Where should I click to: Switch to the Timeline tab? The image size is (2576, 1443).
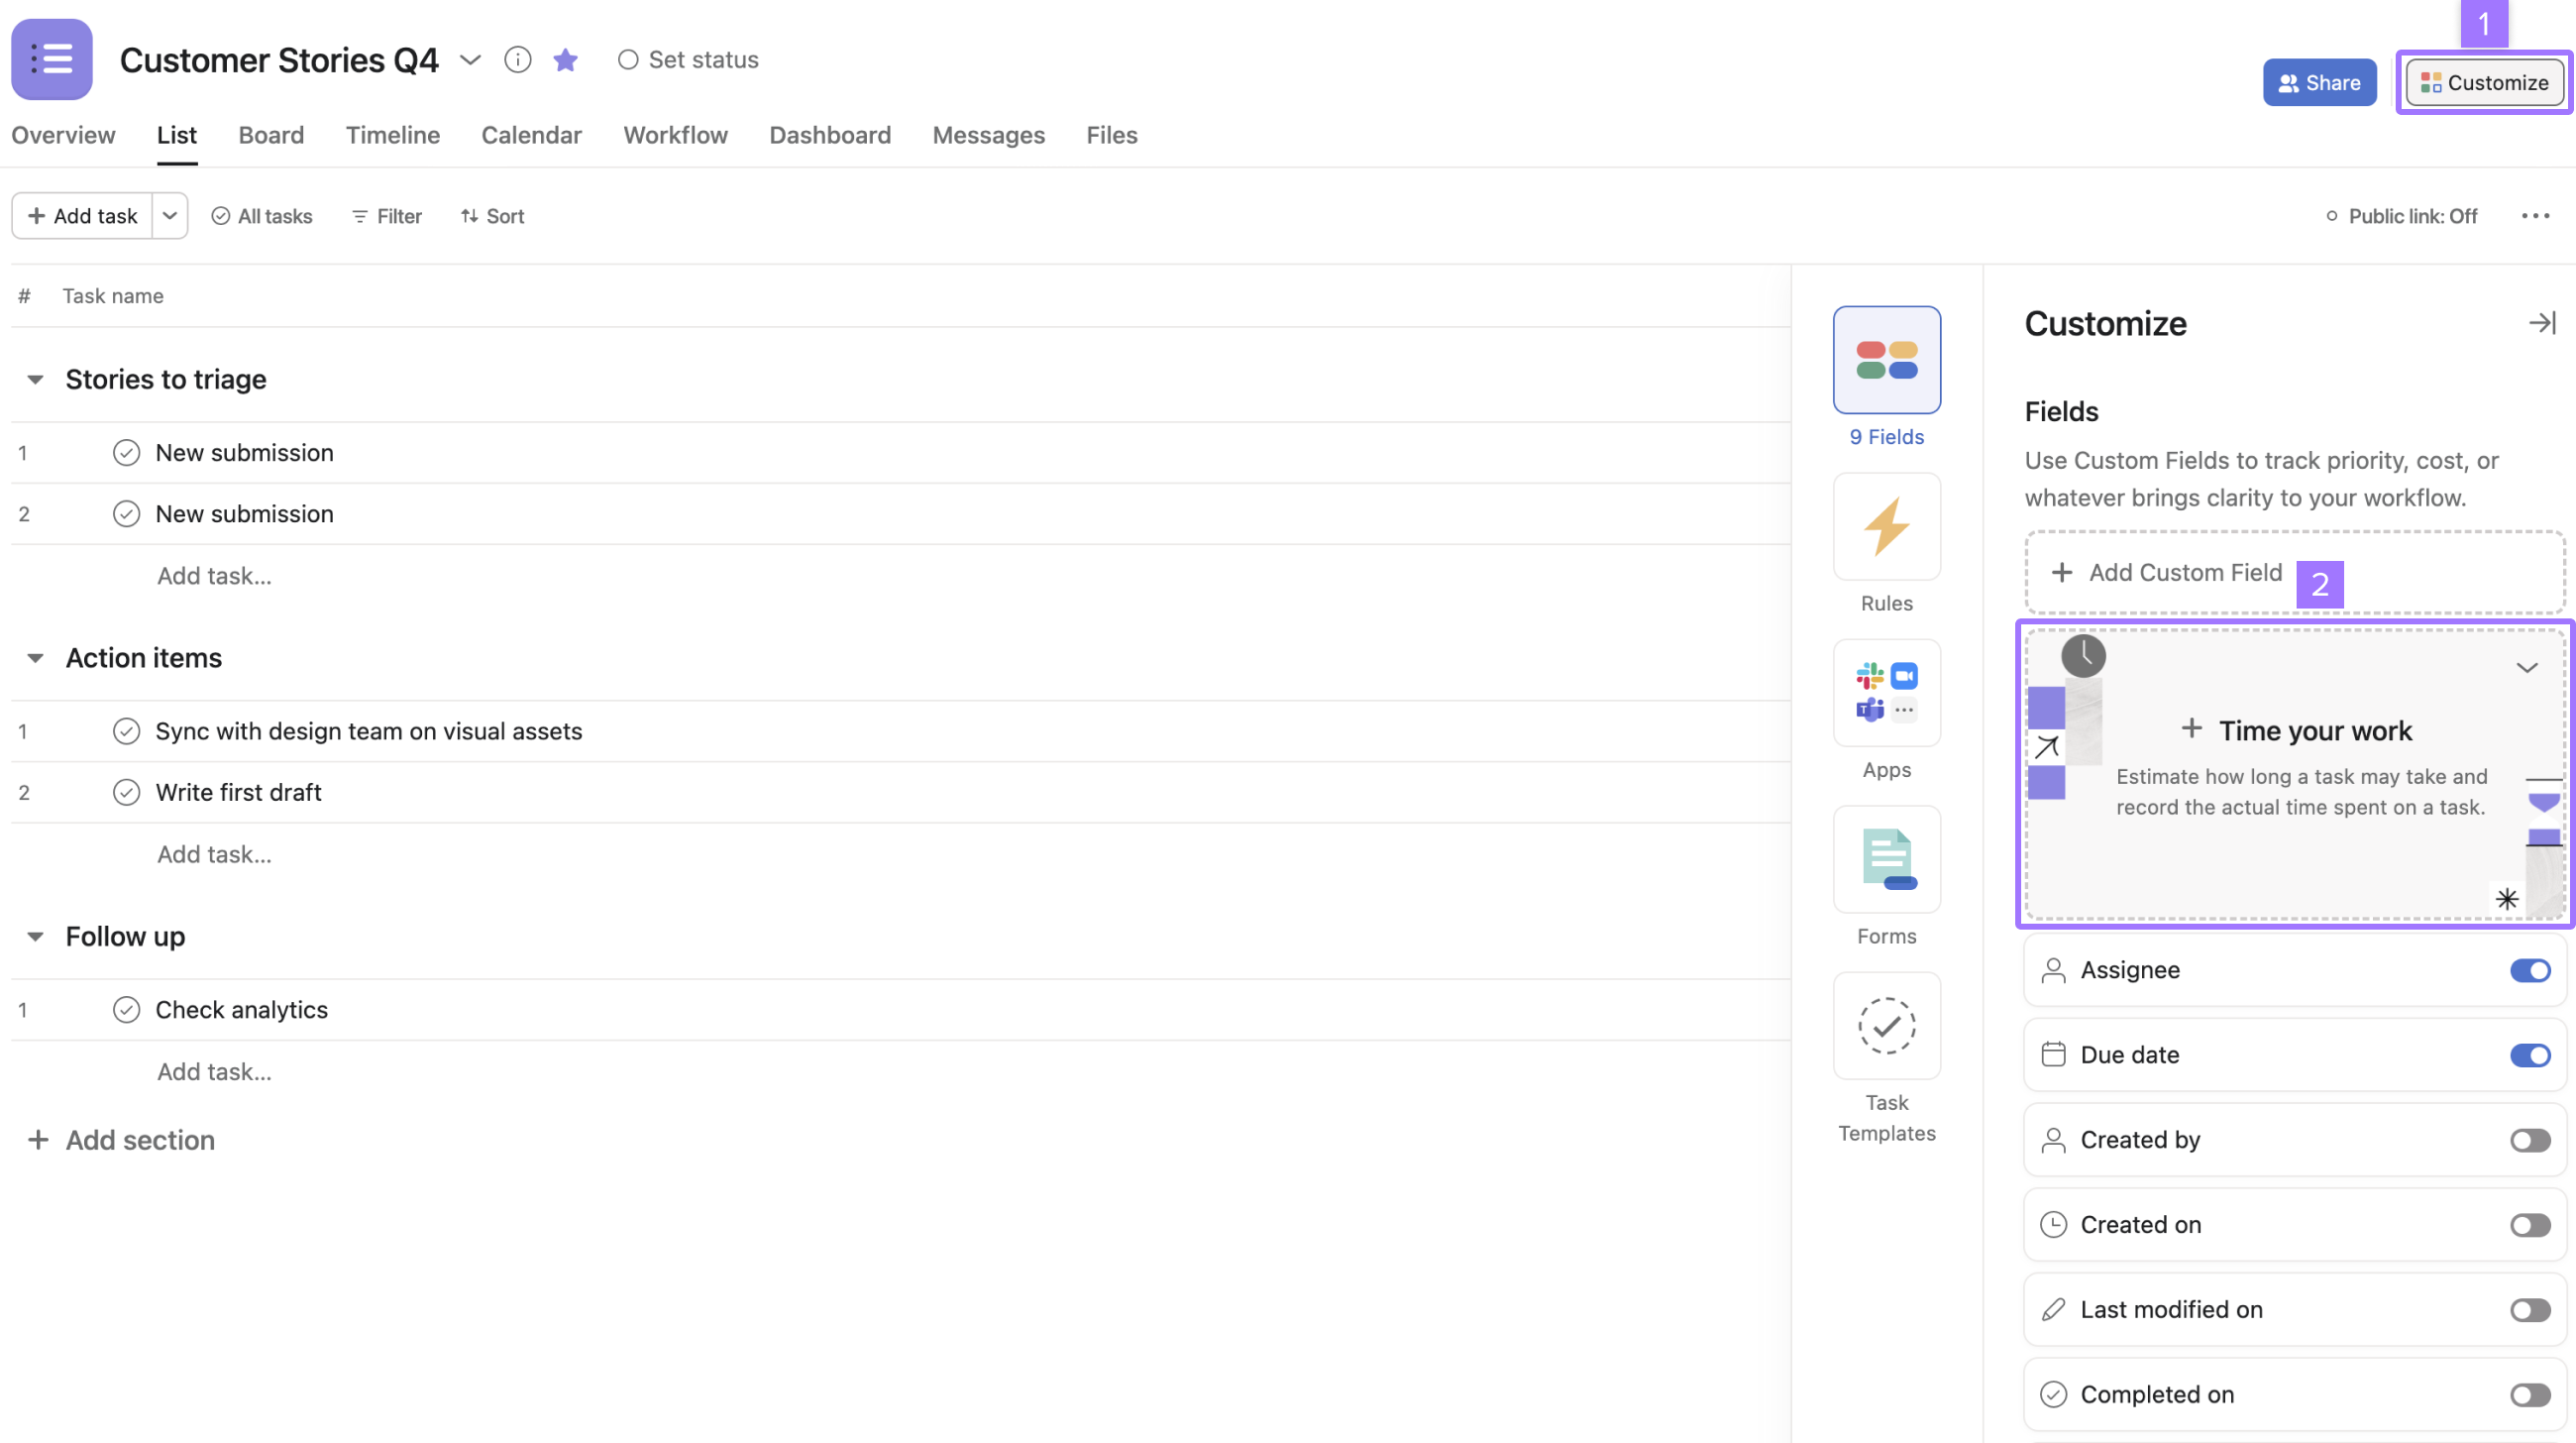click(392, 135)
